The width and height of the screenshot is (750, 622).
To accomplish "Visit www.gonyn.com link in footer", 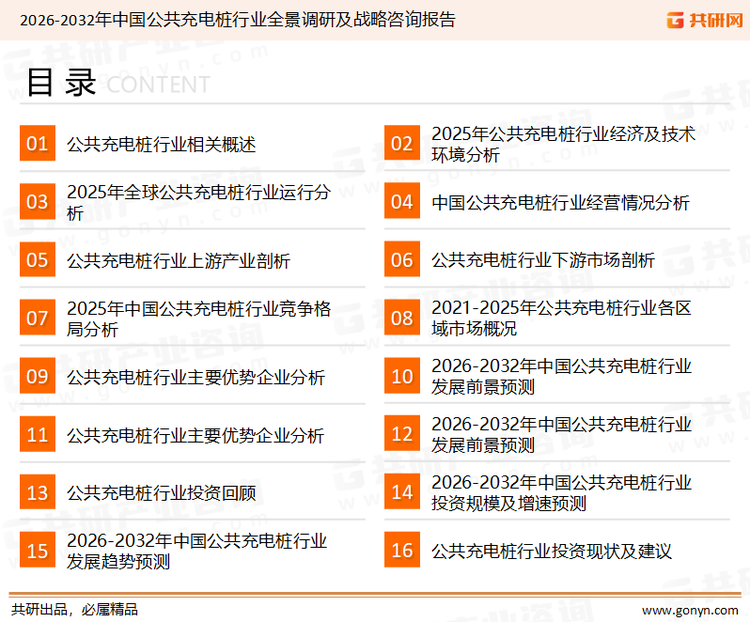I will (x=690, y=611).
